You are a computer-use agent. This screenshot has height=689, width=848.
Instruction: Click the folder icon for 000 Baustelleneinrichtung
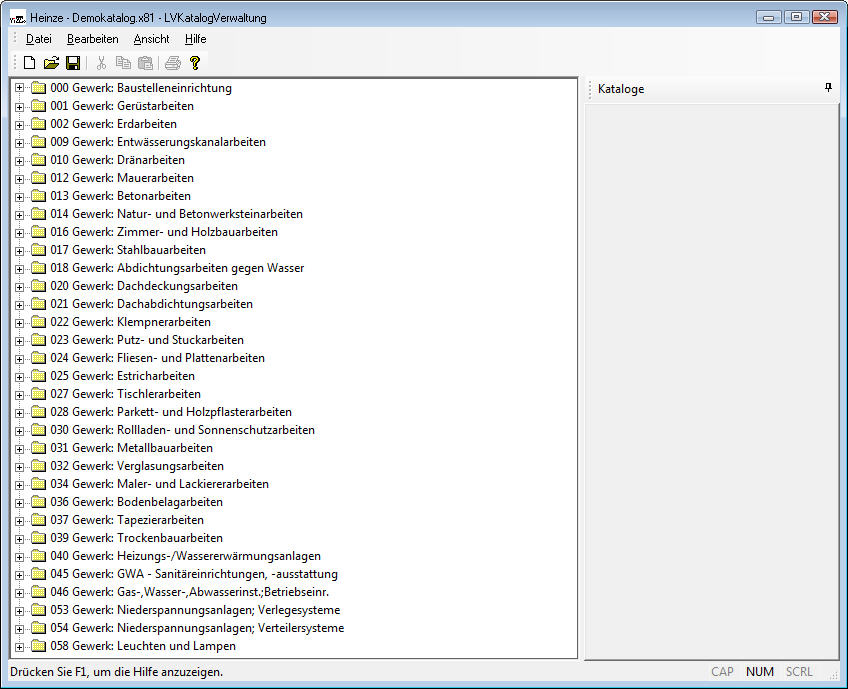coord(38,88)
